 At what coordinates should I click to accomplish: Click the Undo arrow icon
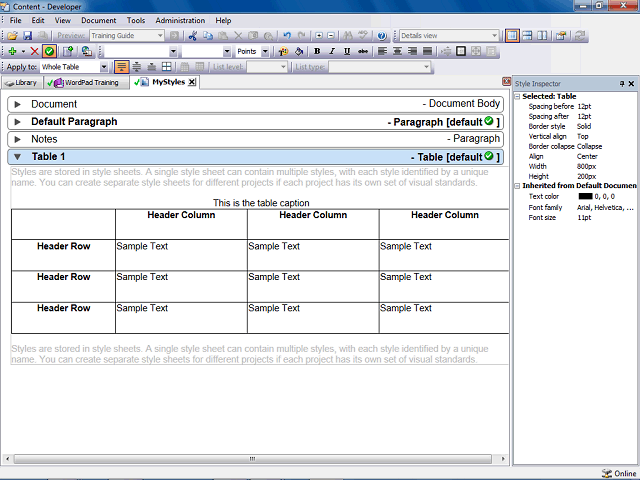tap(287, 36)
